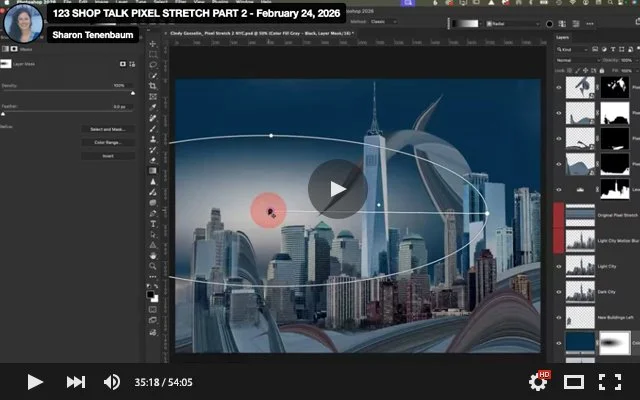The image size is (640, 400).
Task: Select the Rectangular Marquee tool
Action: 153,54
